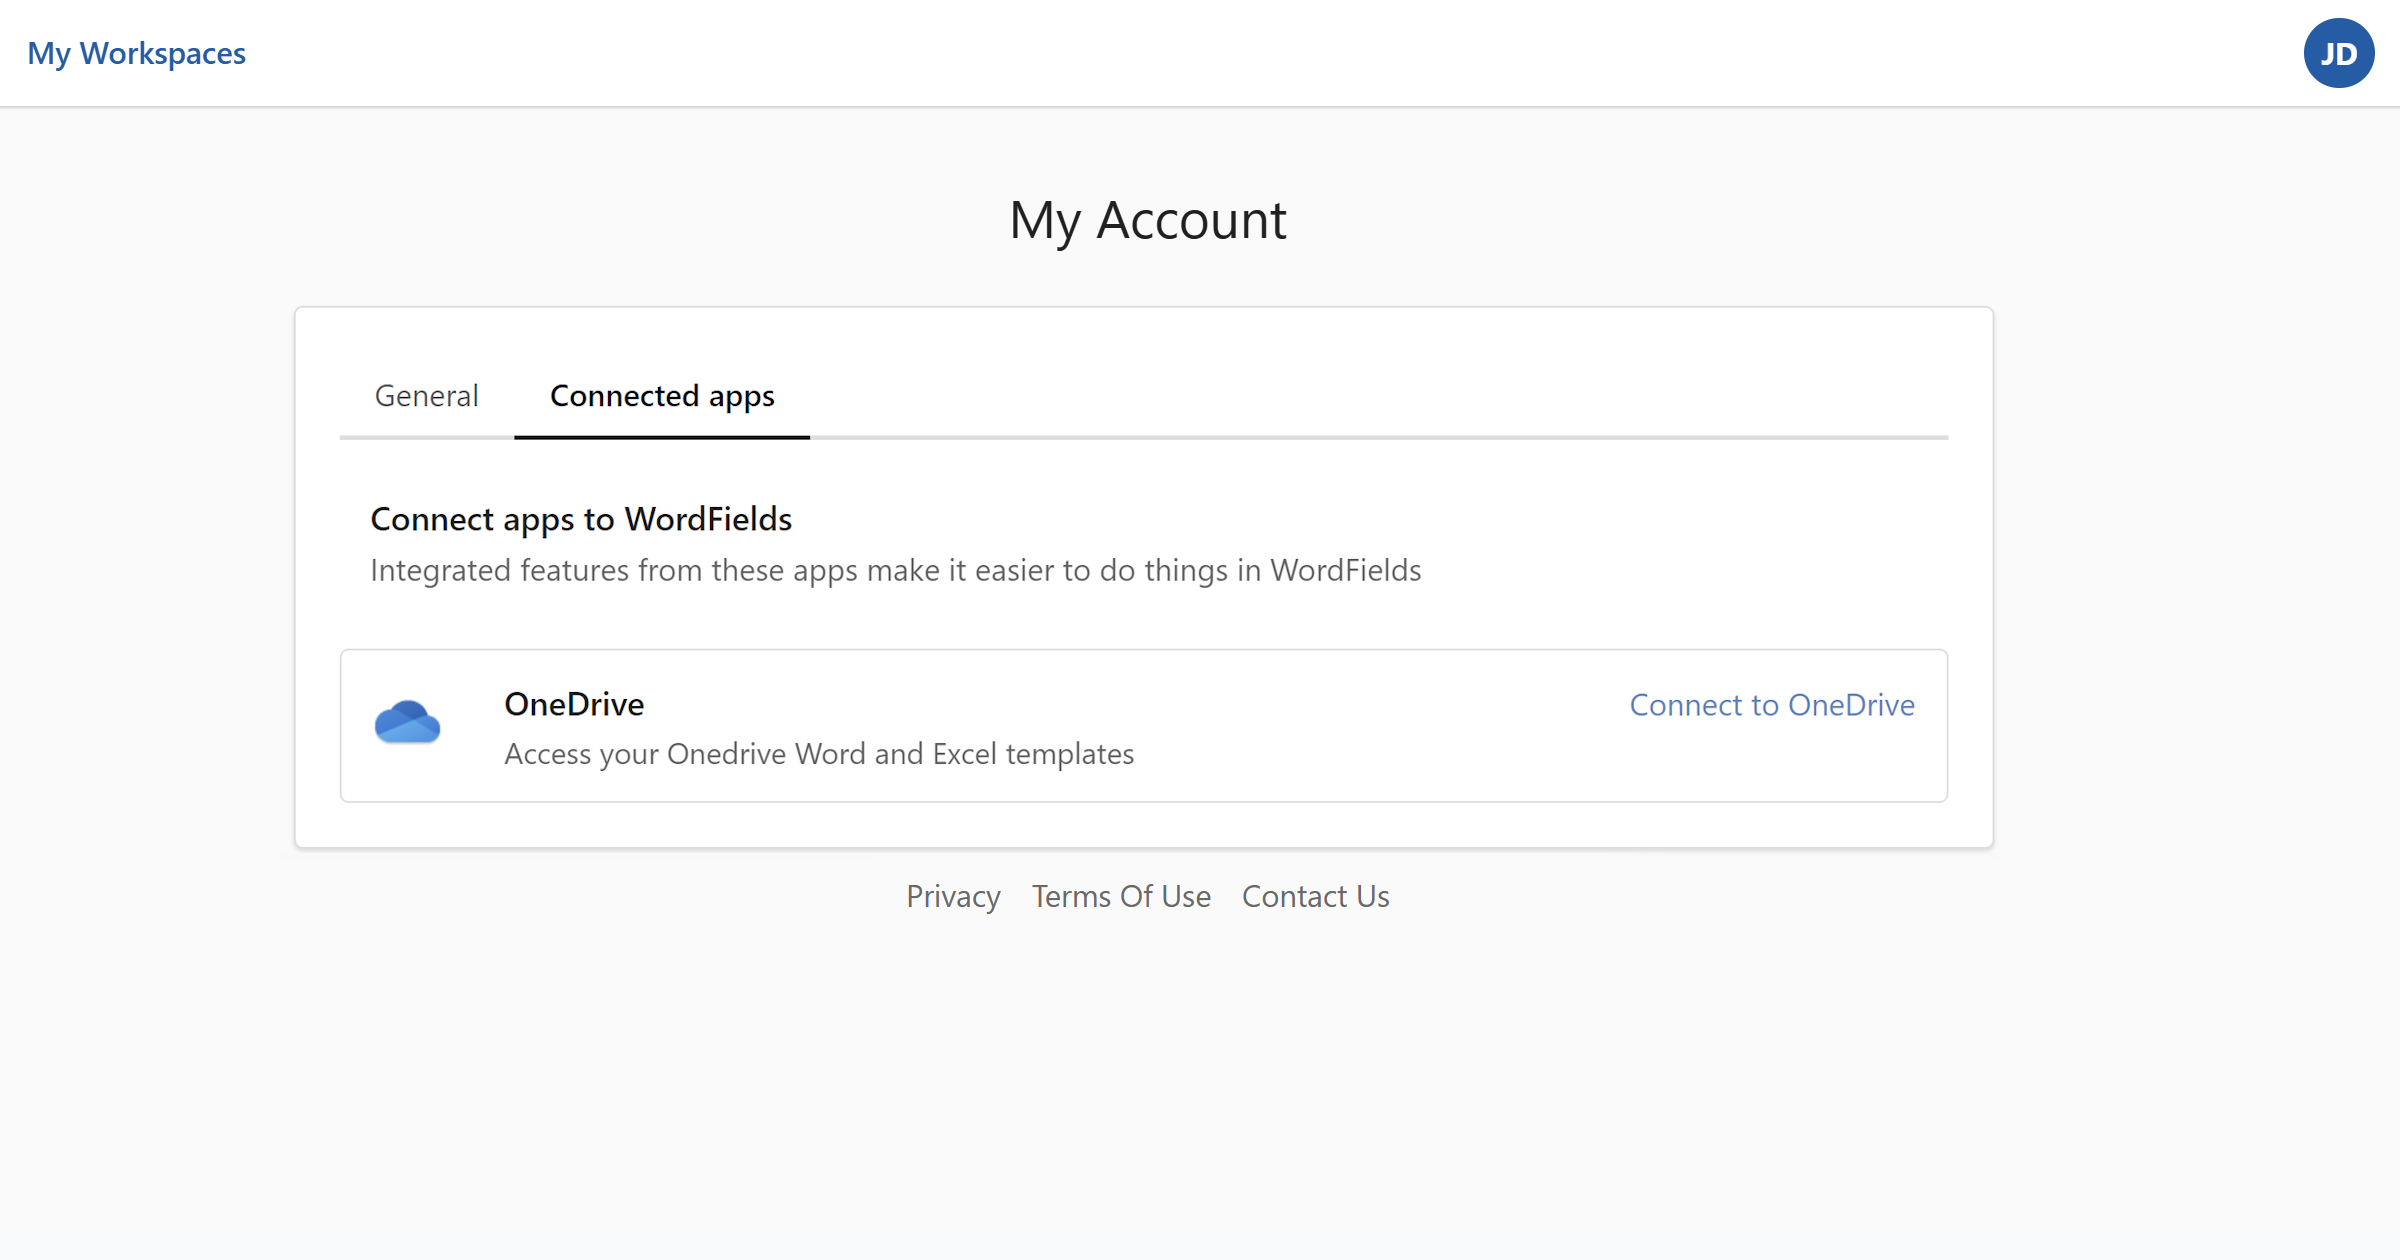Click the My Account heading

click(1147, 221)
